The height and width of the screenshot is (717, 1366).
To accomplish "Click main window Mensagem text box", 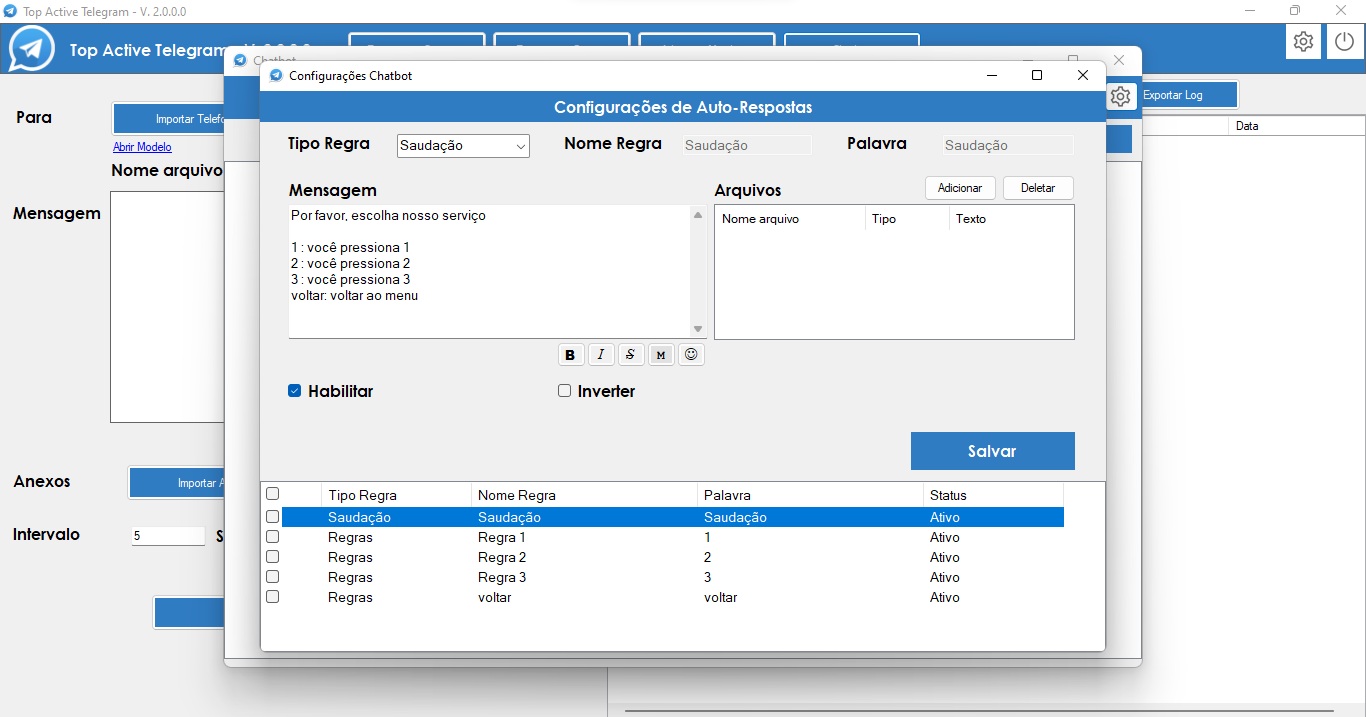I will click(x=167, y=307).
